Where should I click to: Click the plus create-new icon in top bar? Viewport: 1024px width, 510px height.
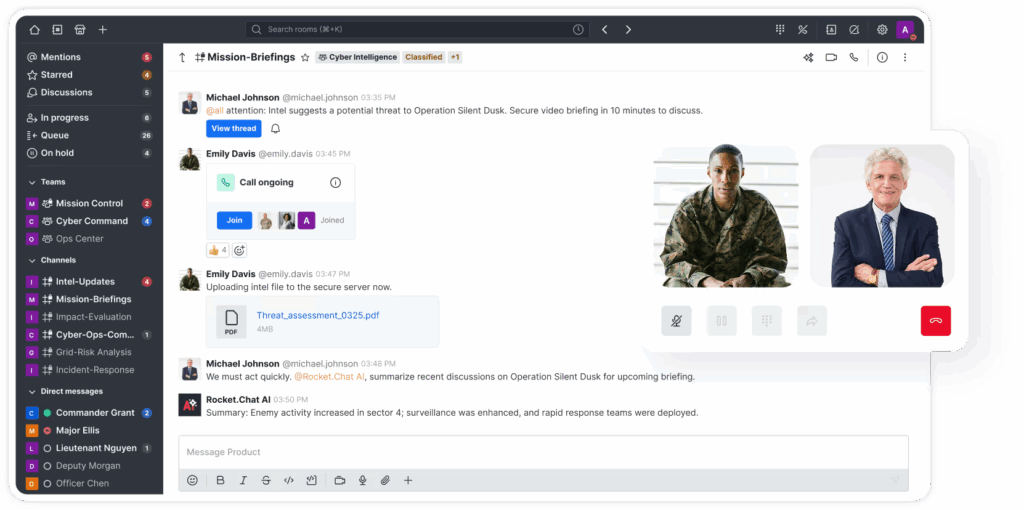[103, 29]
